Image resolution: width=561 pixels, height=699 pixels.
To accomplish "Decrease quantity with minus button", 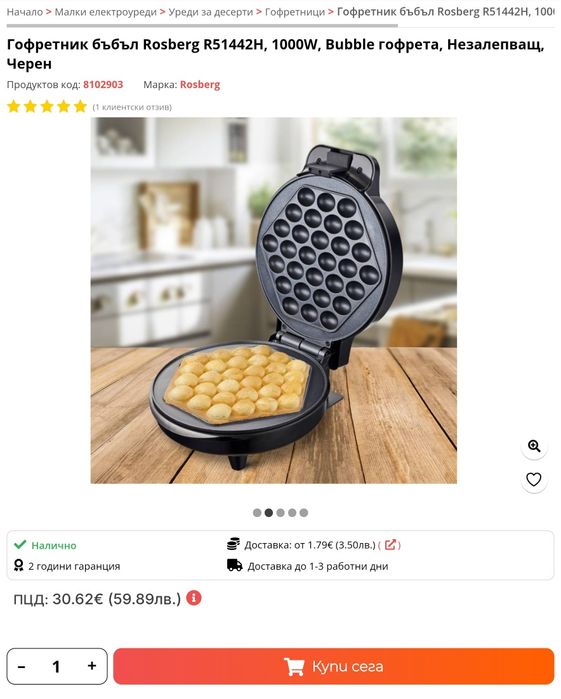I will (21, 667).
